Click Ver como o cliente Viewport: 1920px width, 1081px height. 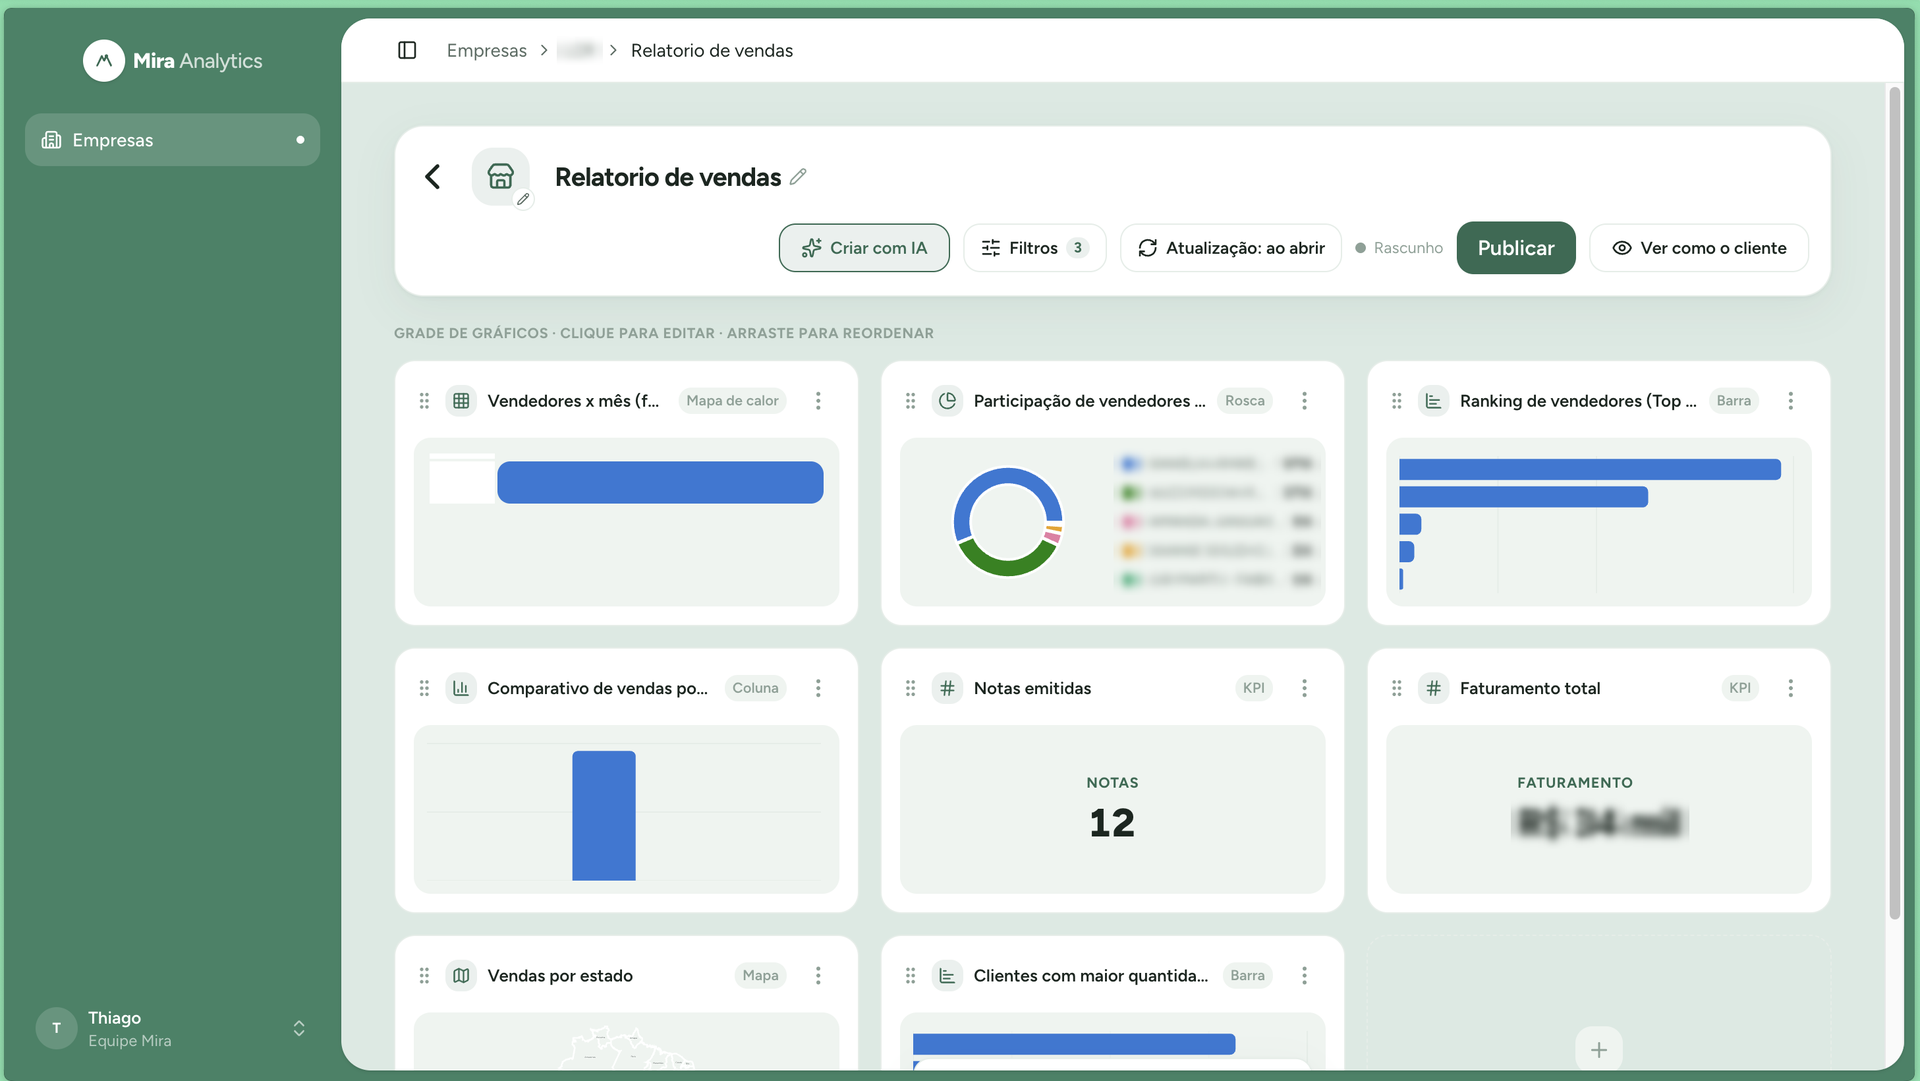click(1699, 248)
